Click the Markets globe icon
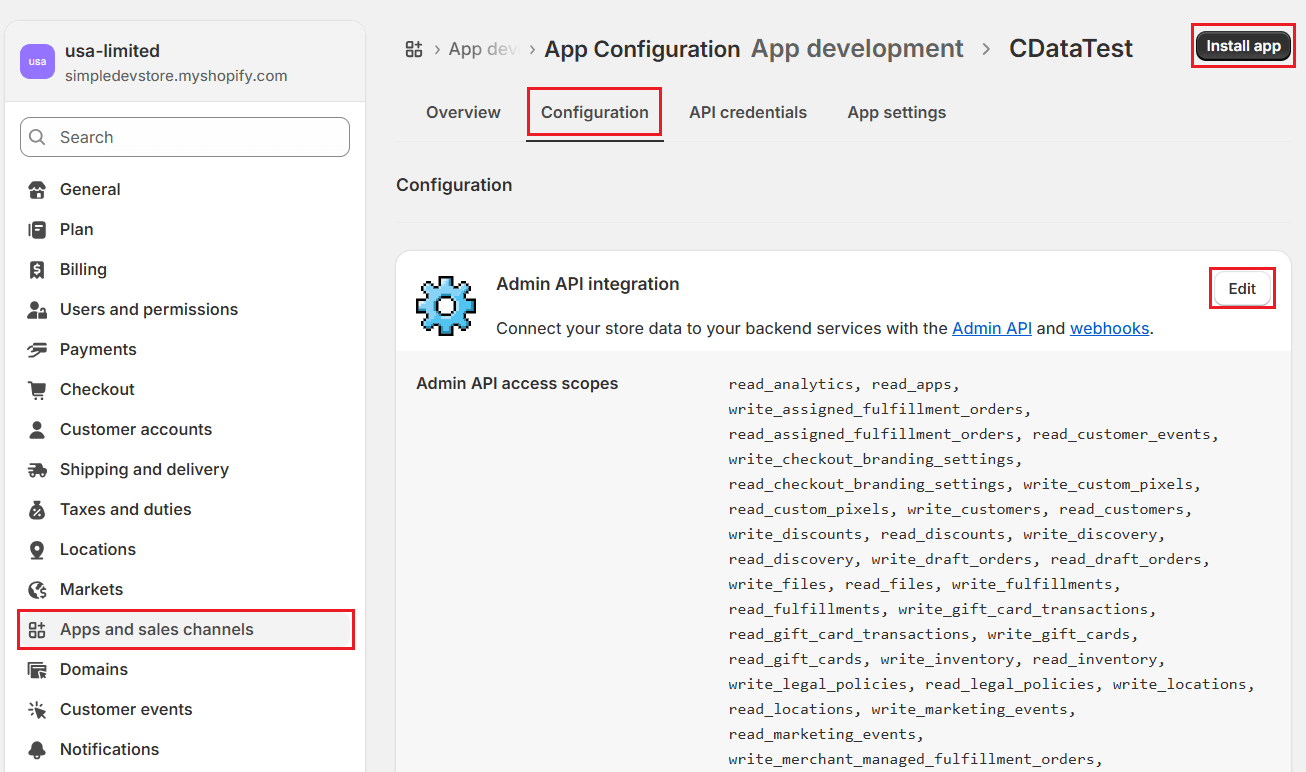The height and width of the screenshot is (772, 1306). pos(37,590)
